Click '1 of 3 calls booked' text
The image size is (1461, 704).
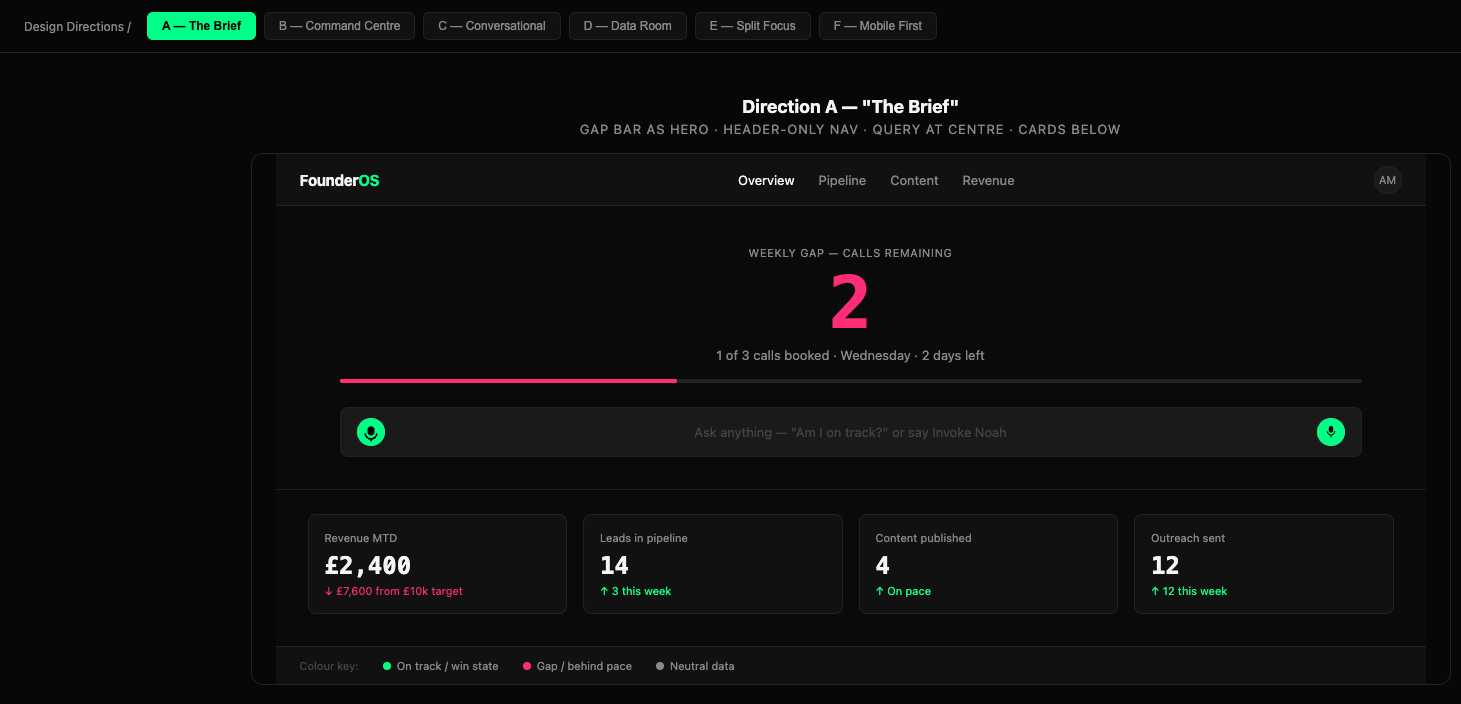(772, 356)
